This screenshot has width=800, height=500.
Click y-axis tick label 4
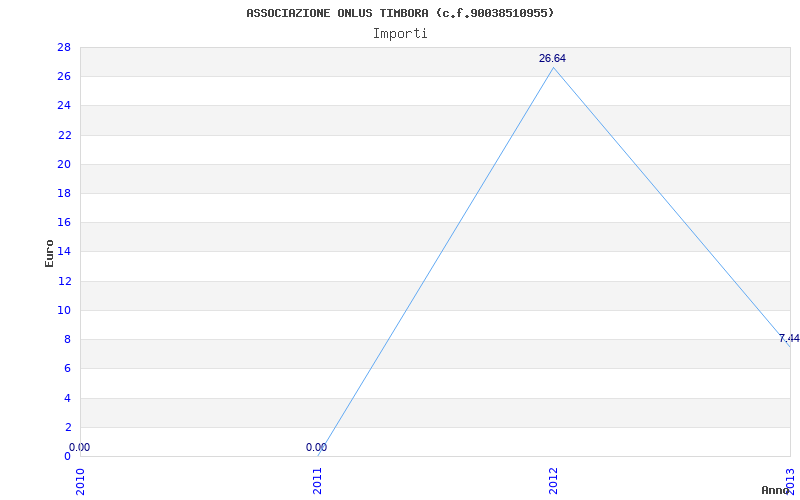point(67,398)
